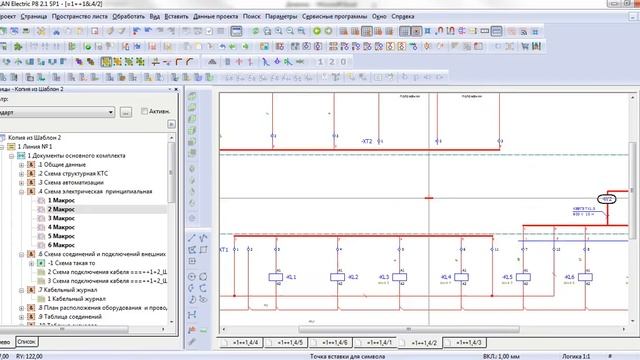Click the zoom in magnifier icon
This screenshot has width=640, height=360.
click(x=278, y=31)
